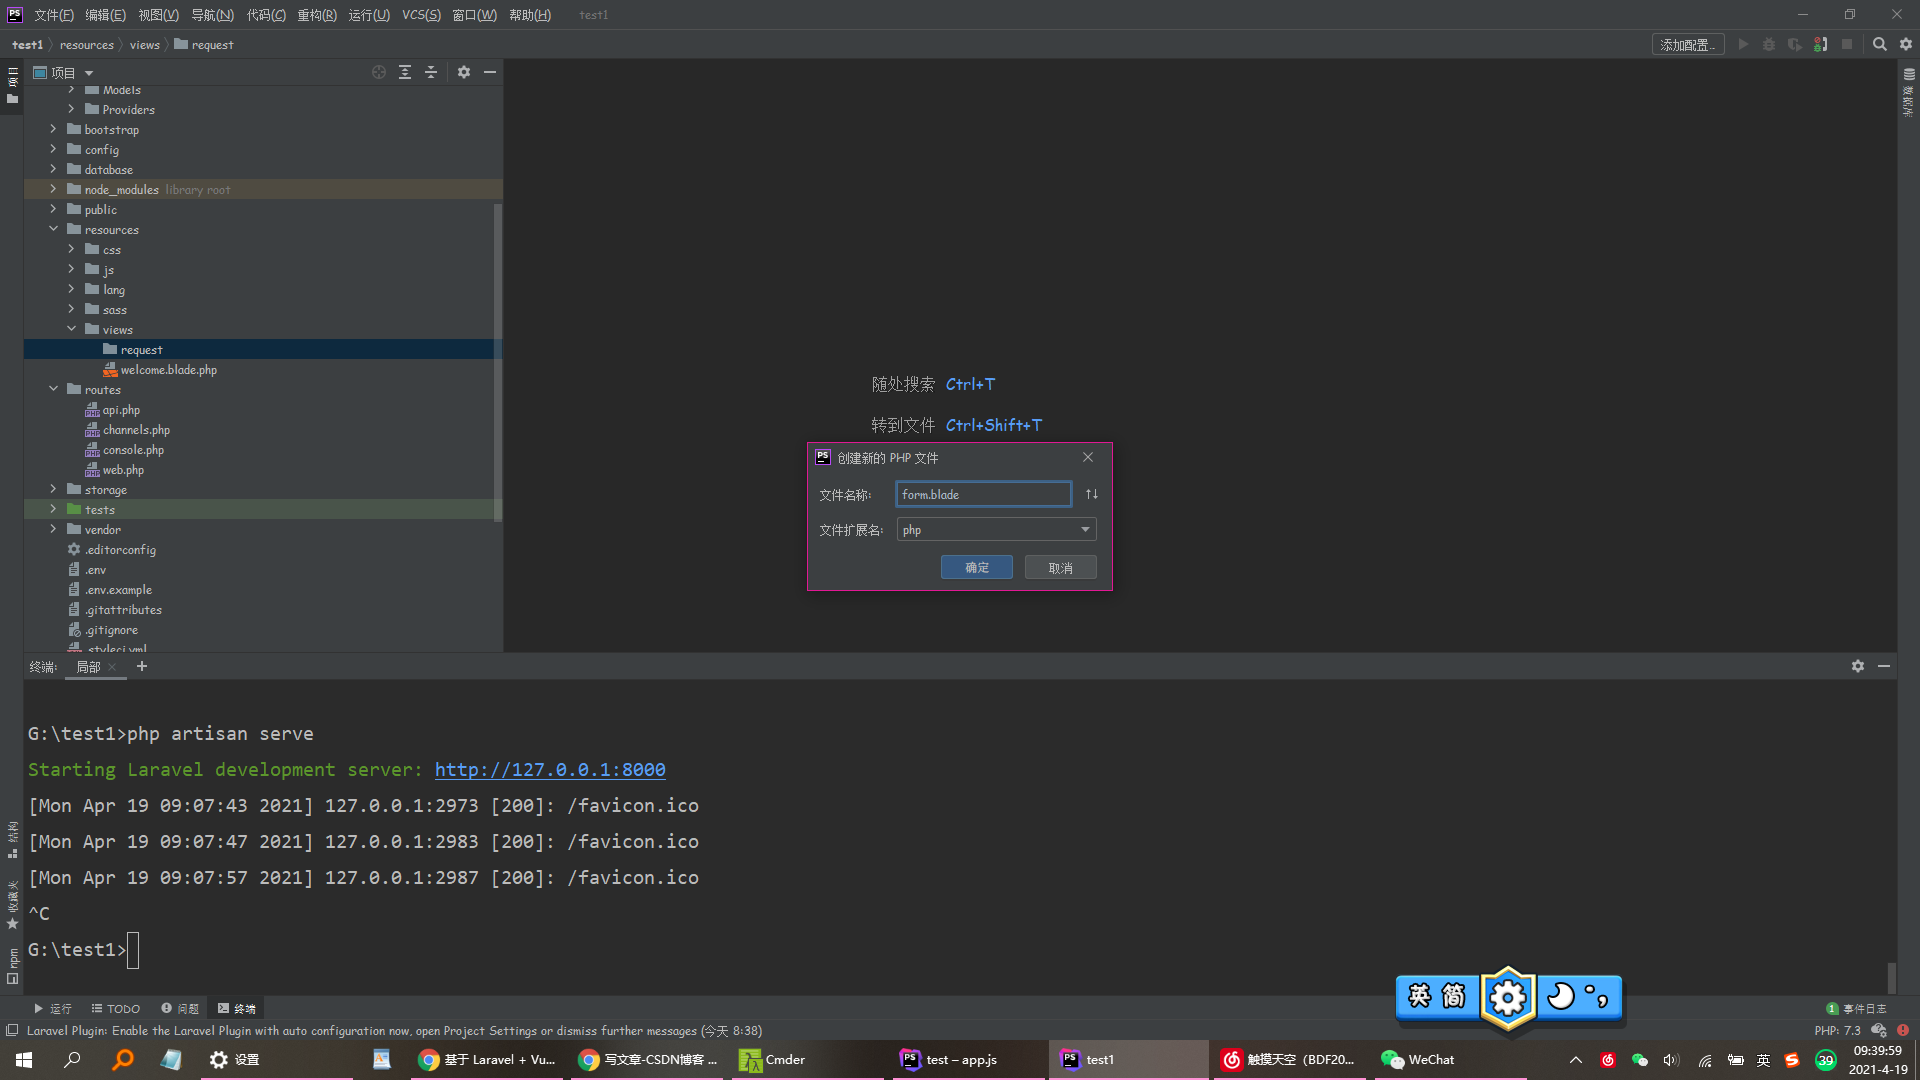The image size is (1920, 1080).
Task: Click the locate current file target icon
Action: tap(379, 72)
